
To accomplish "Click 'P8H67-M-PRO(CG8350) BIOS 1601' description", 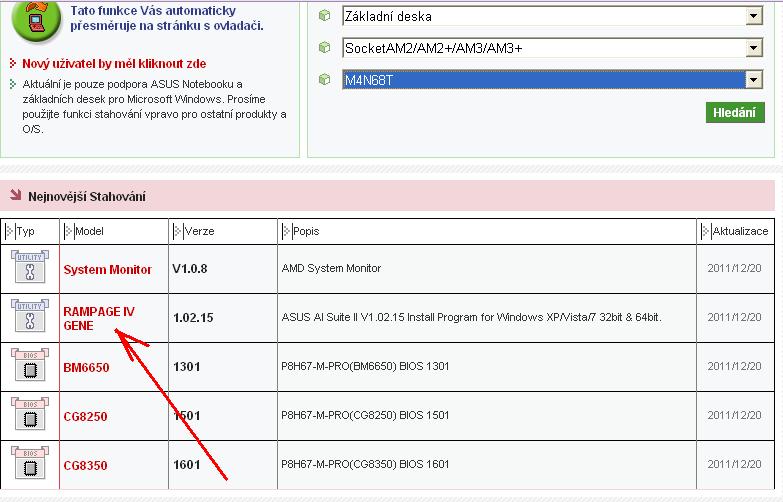I will click(x=365, y=464).
